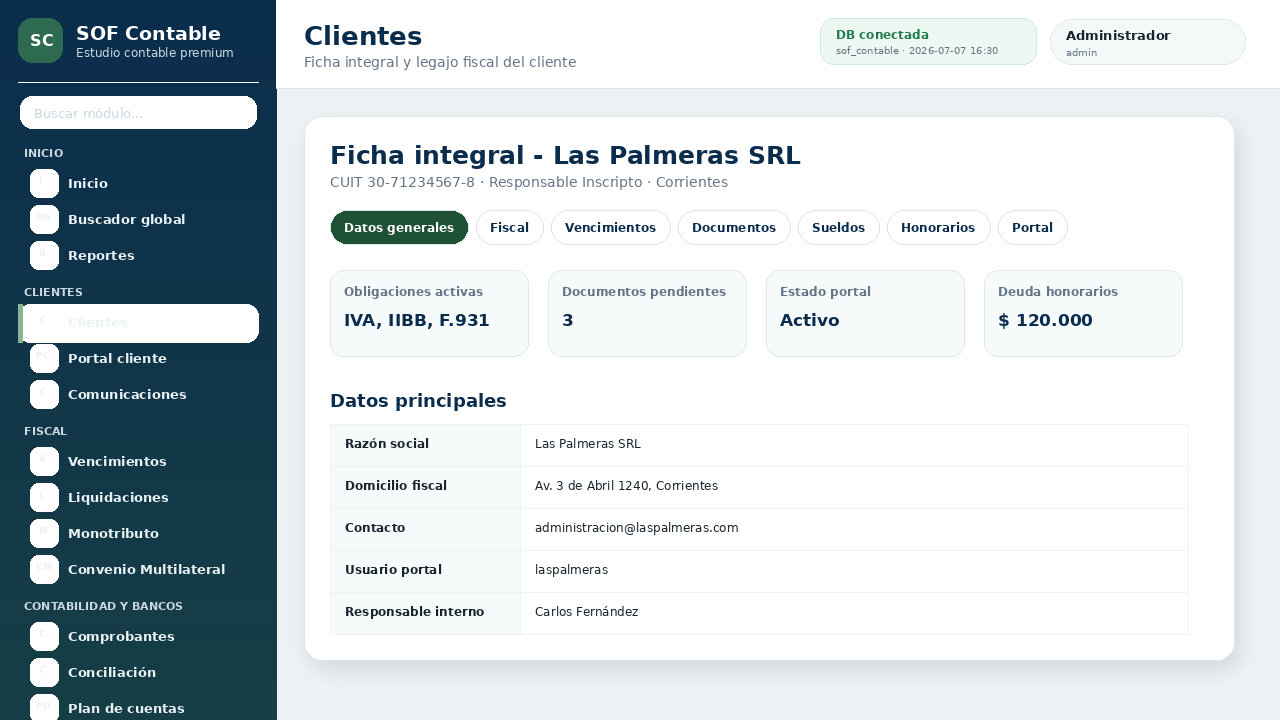The image size is (1280, 720).
Task: Open Liquidaciones module
Action: (140, 498)
